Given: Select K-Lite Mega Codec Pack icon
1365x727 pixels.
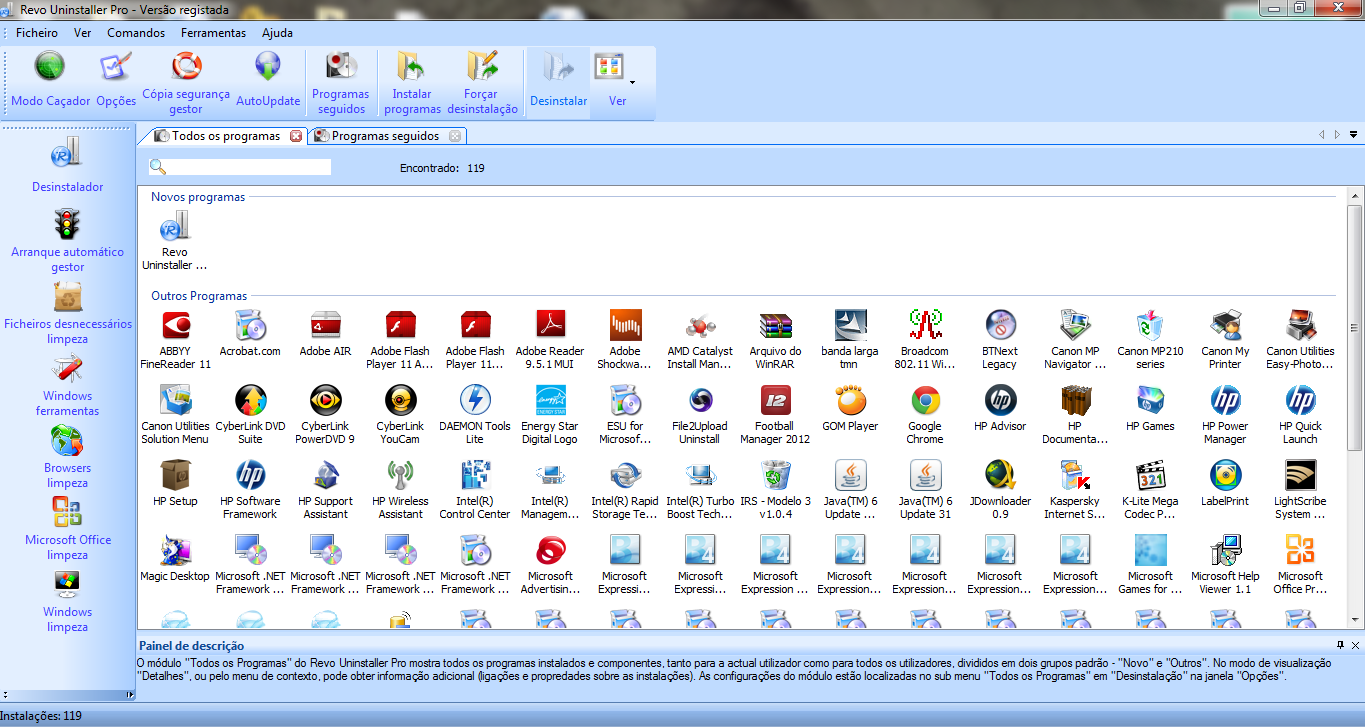Looking at the screenshot, I should coord(1150,490).
